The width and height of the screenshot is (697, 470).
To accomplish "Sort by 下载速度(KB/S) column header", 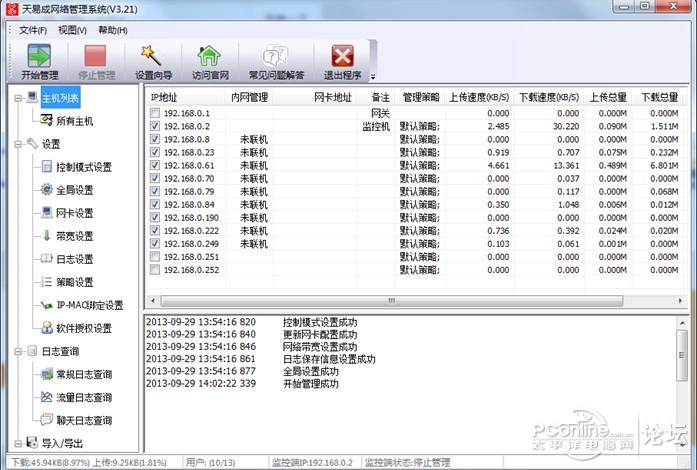I will [x=549, y=97].
